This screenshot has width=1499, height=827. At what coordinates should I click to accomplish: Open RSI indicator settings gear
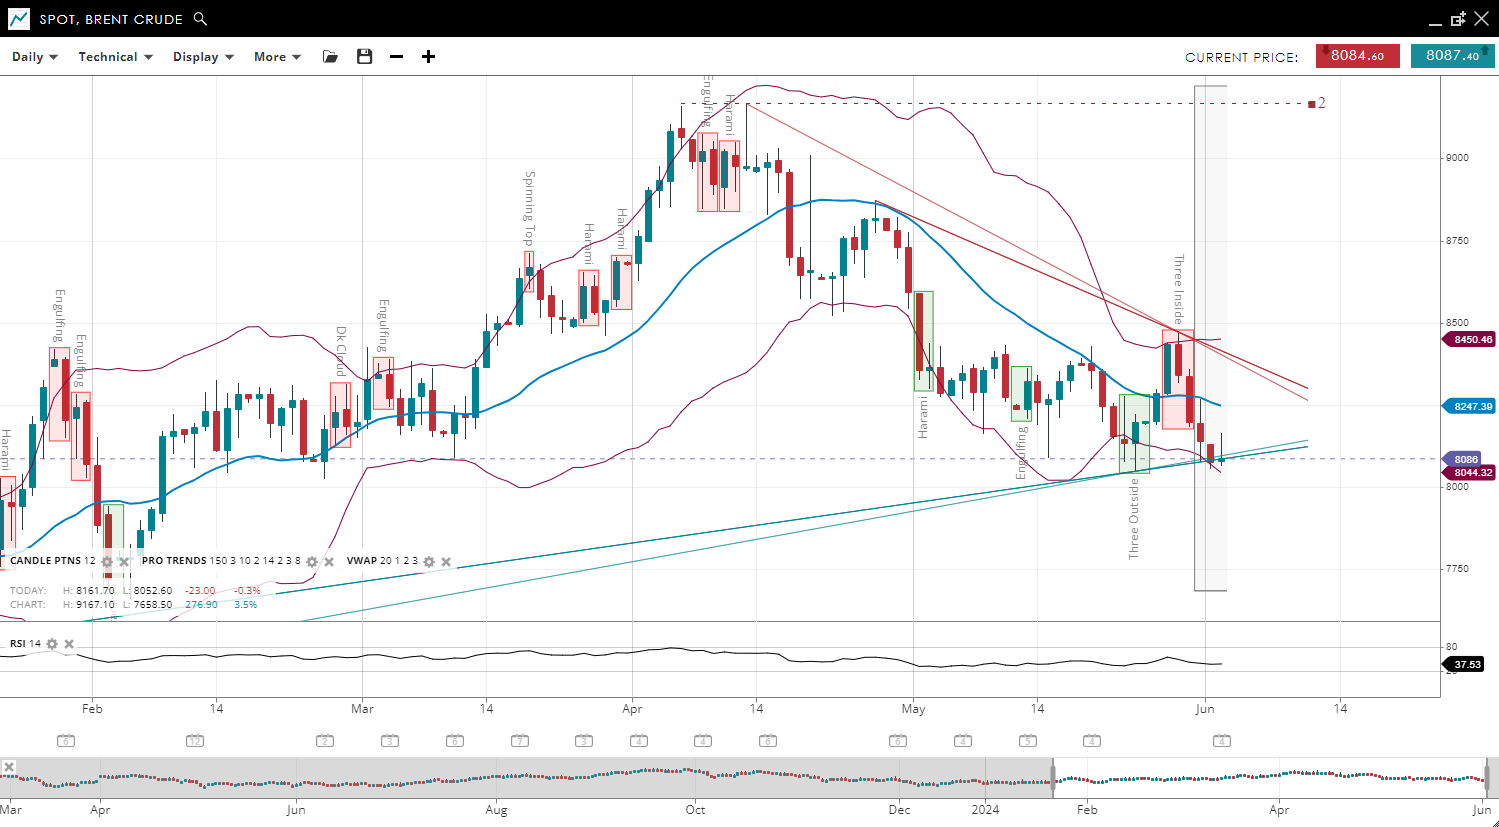52,644
